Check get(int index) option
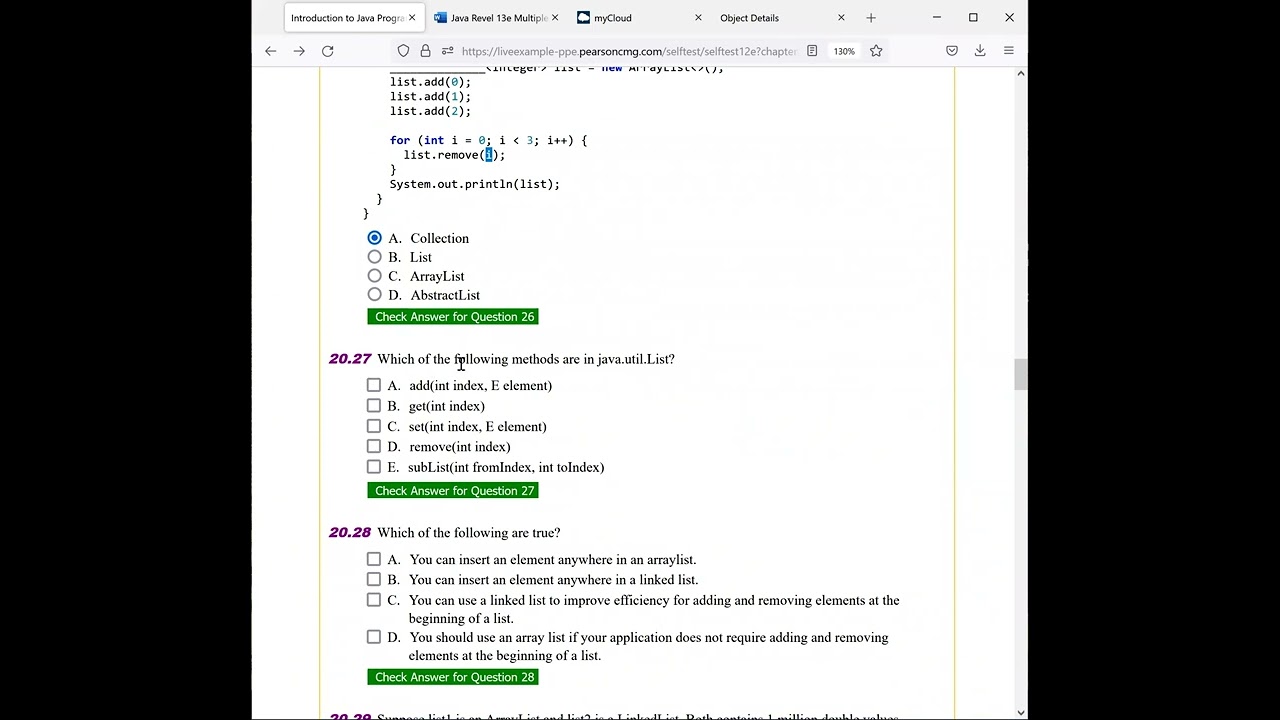The image size is (1280, 720). point(373,405)
